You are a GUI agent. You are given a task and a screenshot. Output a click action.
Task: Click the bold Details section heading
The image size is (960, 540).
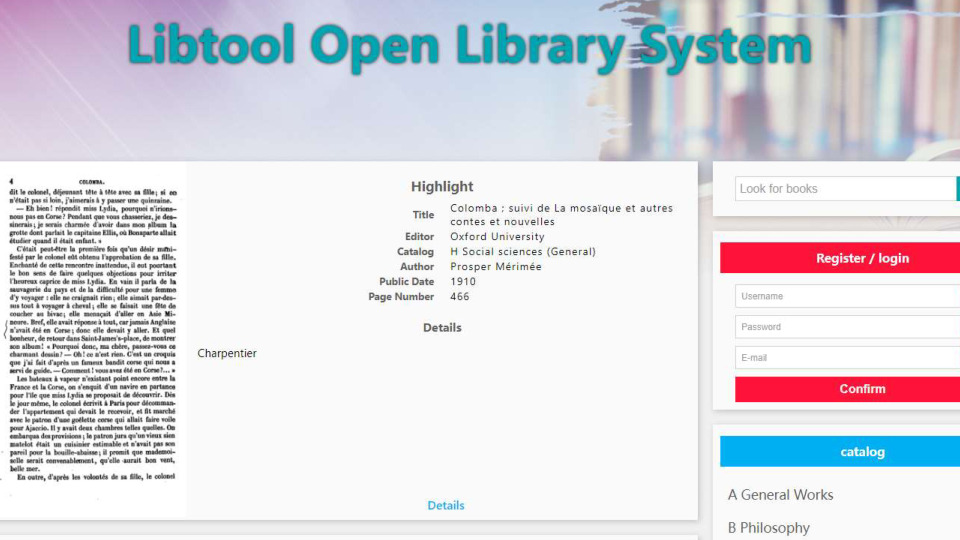coord(442,328)
